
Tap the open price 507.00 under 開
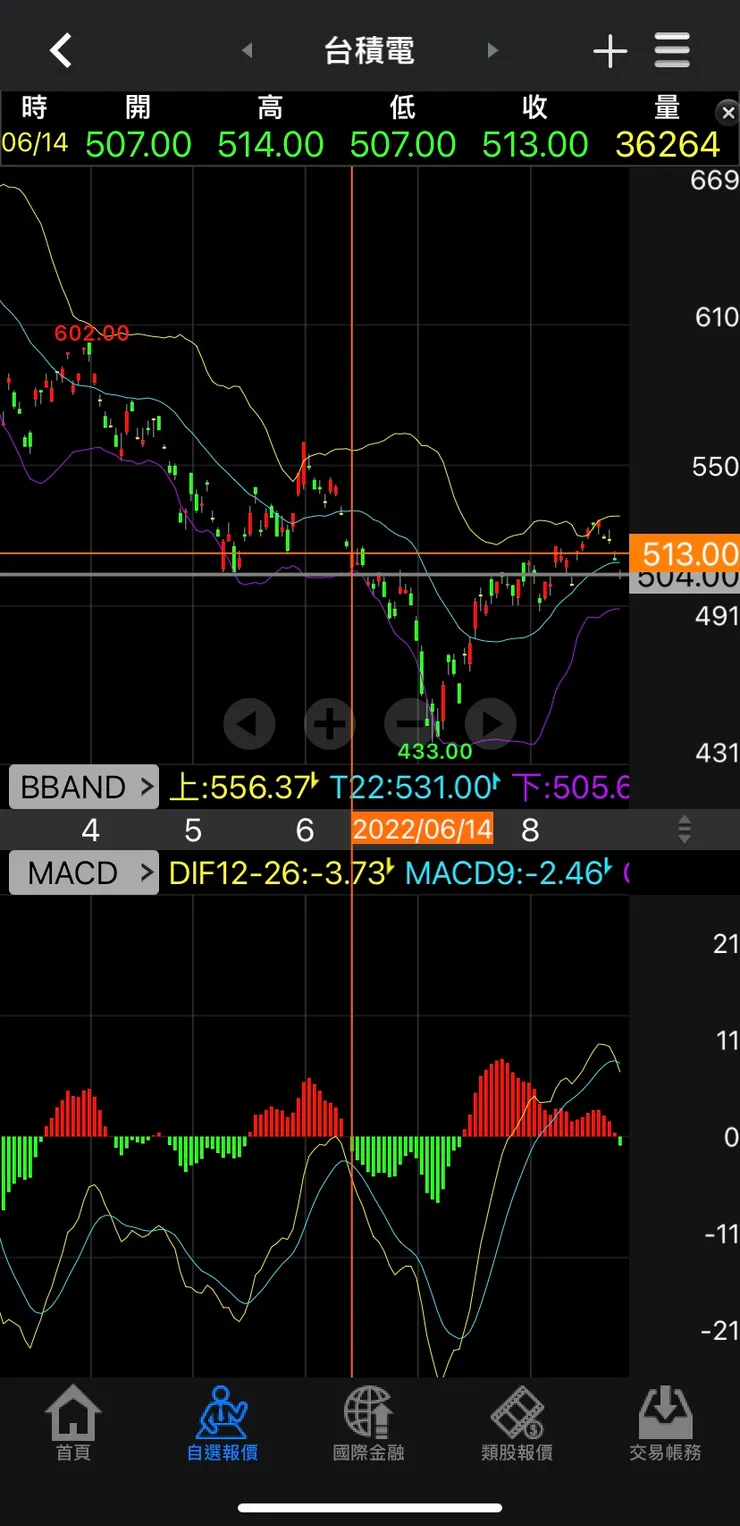coord(138,145)
